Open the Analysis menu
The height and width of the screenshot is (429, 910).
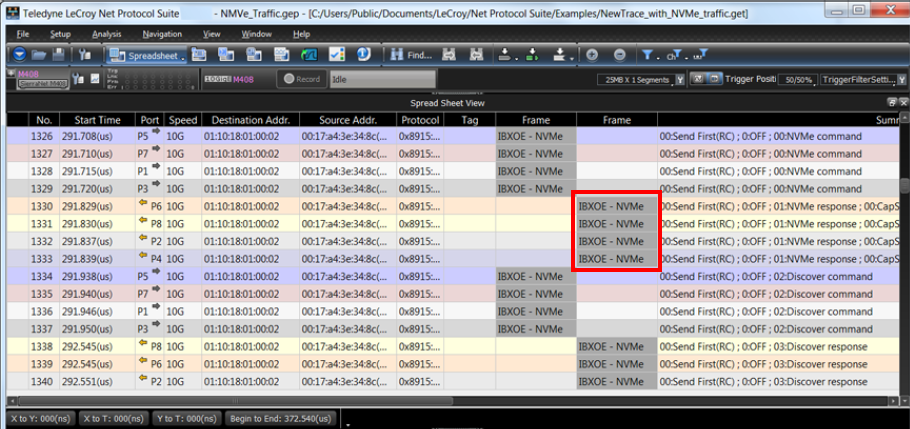(107, 34)
